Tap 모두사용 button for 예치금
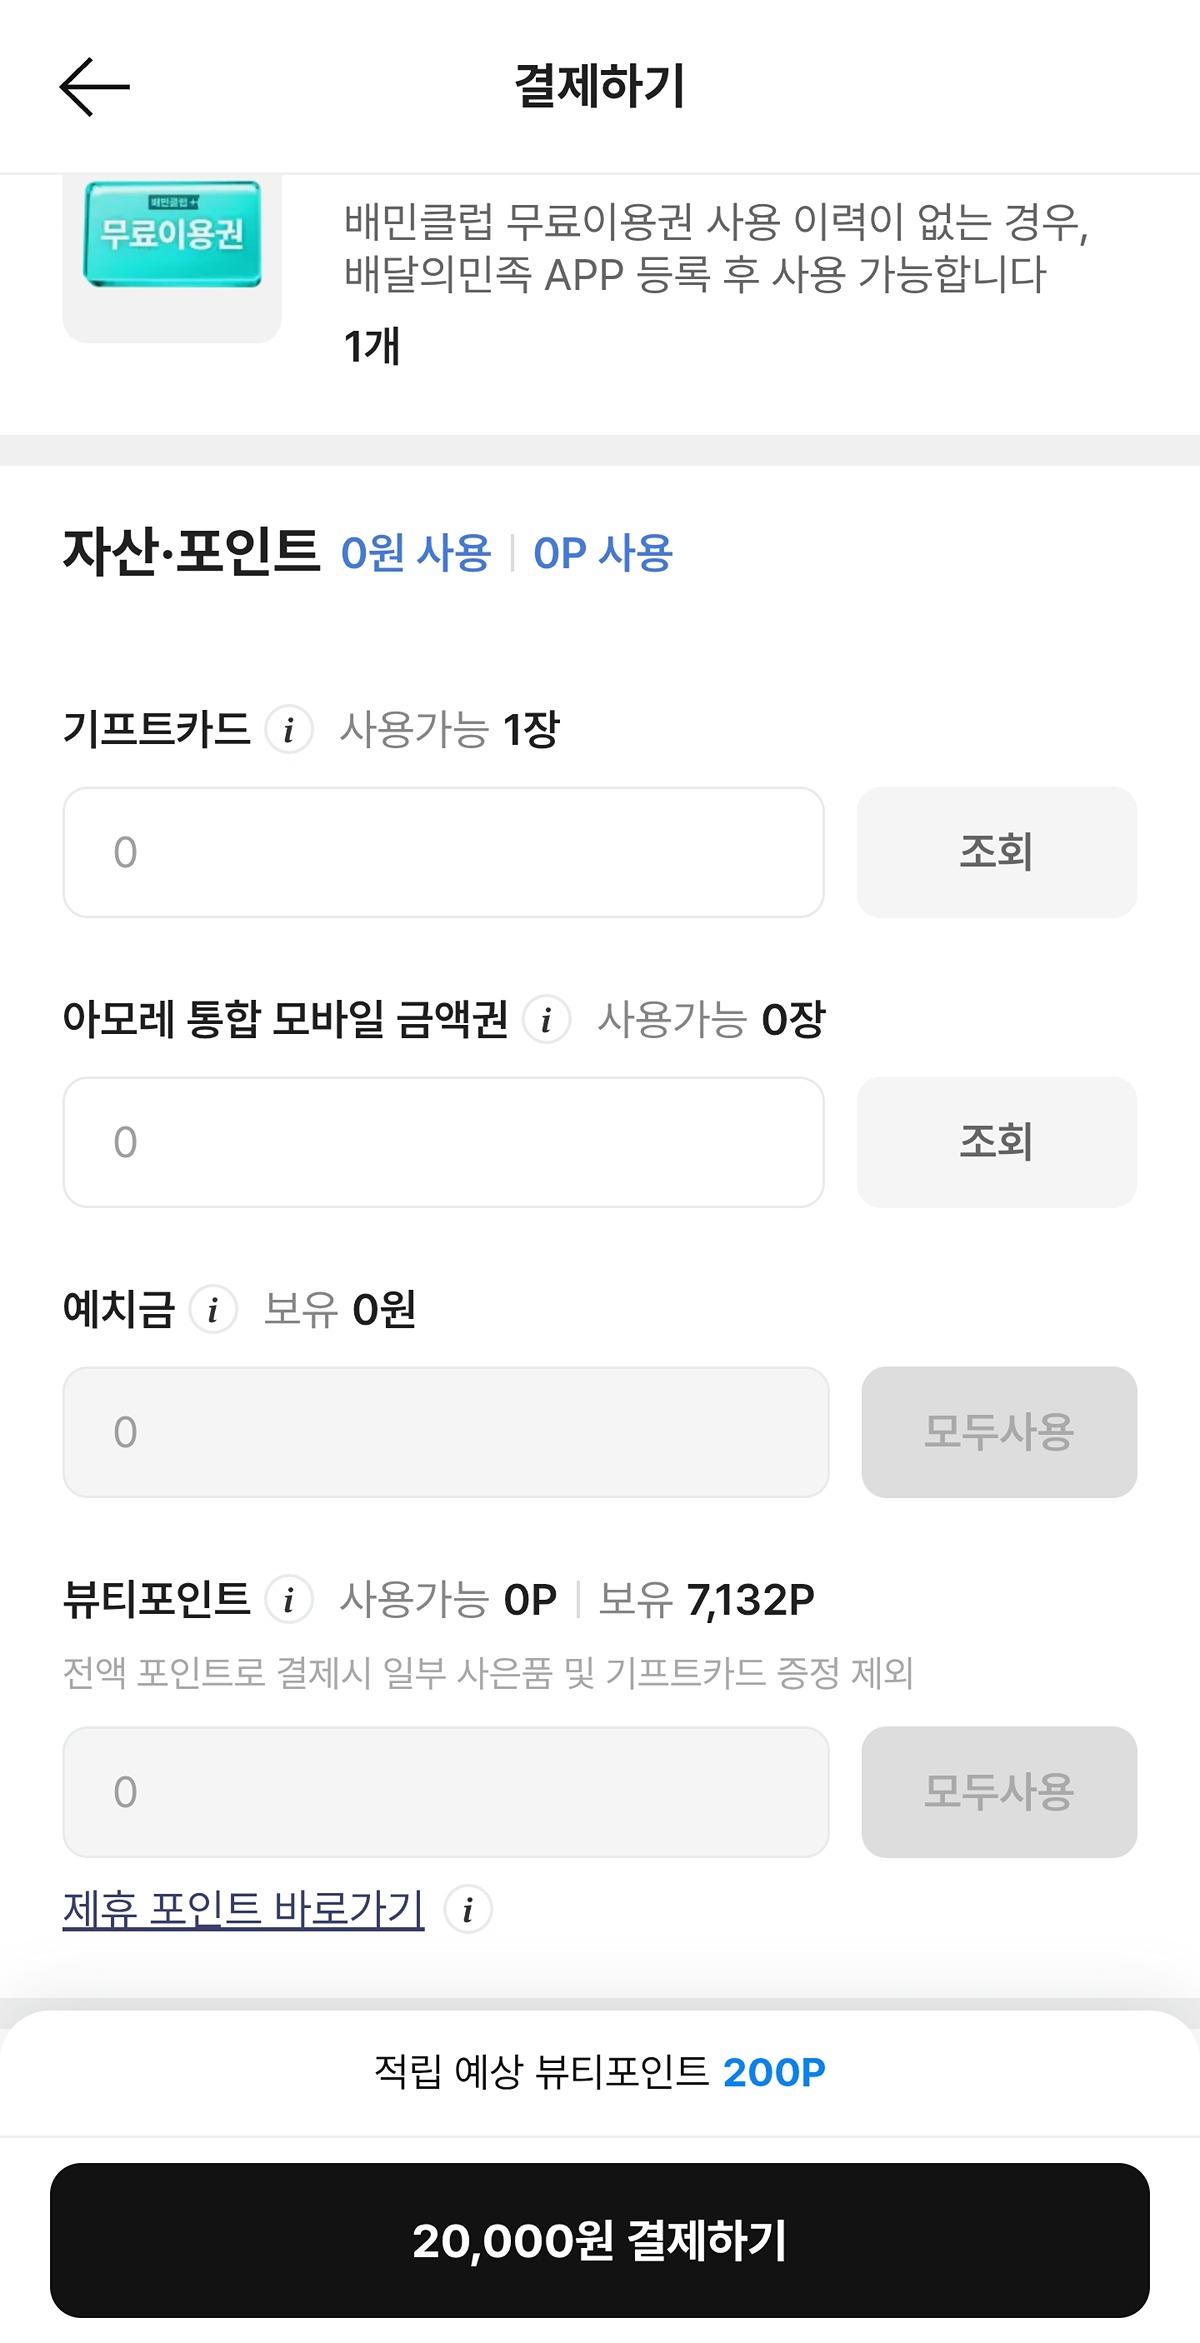Screen dimensions: 1200x2343 coord(999,1432)
